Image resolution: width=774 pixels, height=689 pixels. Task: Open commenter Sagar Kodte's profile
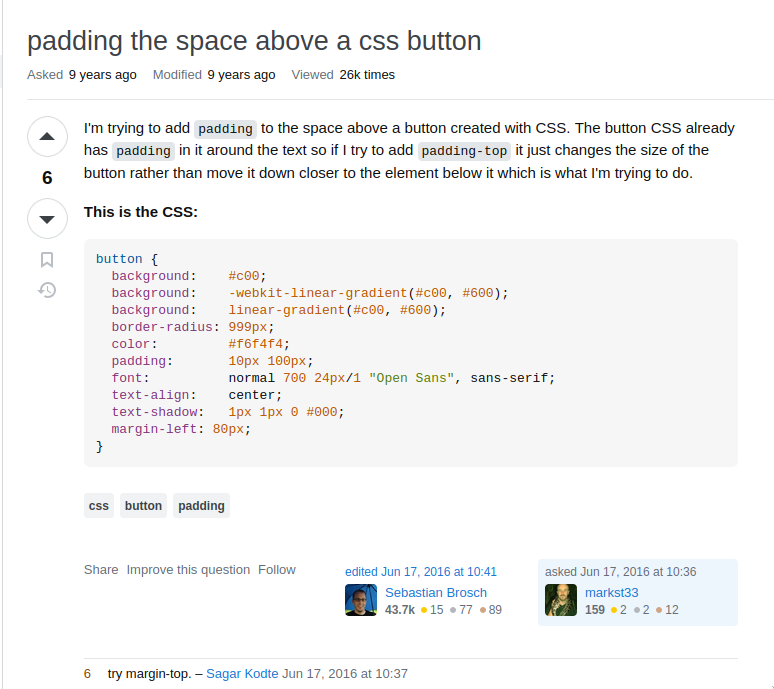242,674
